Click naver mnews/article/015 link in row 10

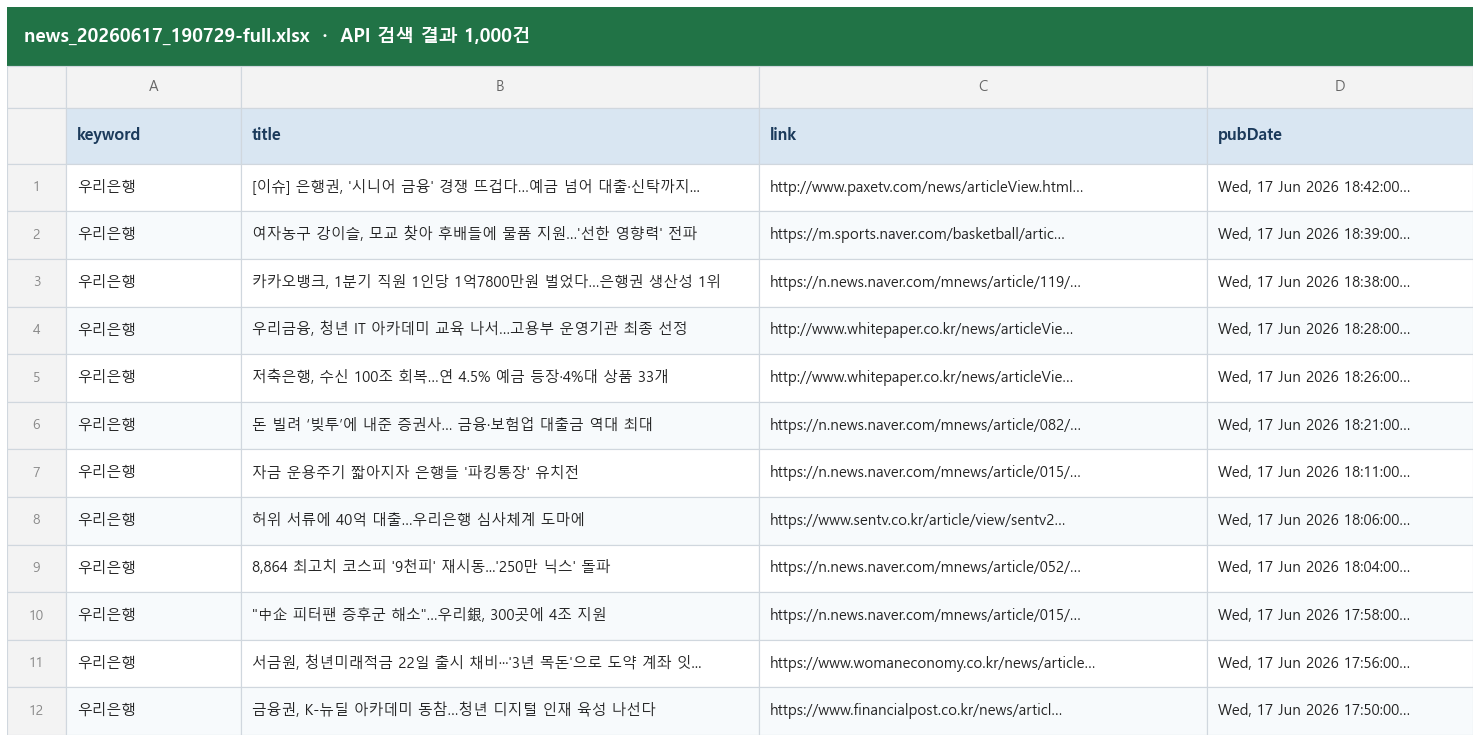[983, 615]
